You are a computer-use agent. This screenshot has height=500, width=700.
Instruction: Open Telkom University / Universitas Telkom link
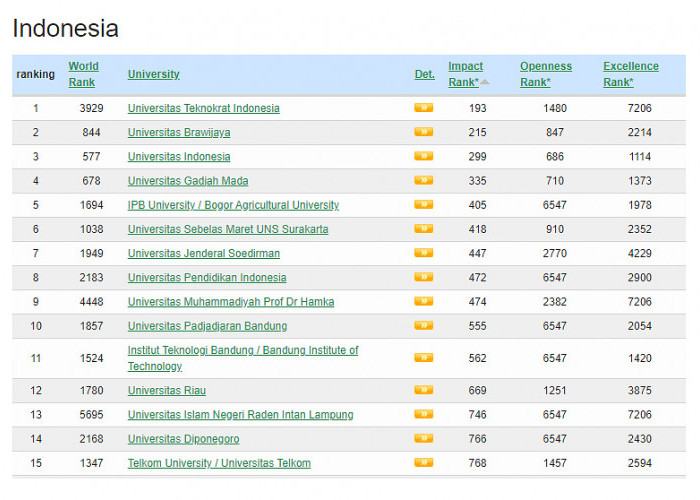pyautogui.click(x=219, y=463)
